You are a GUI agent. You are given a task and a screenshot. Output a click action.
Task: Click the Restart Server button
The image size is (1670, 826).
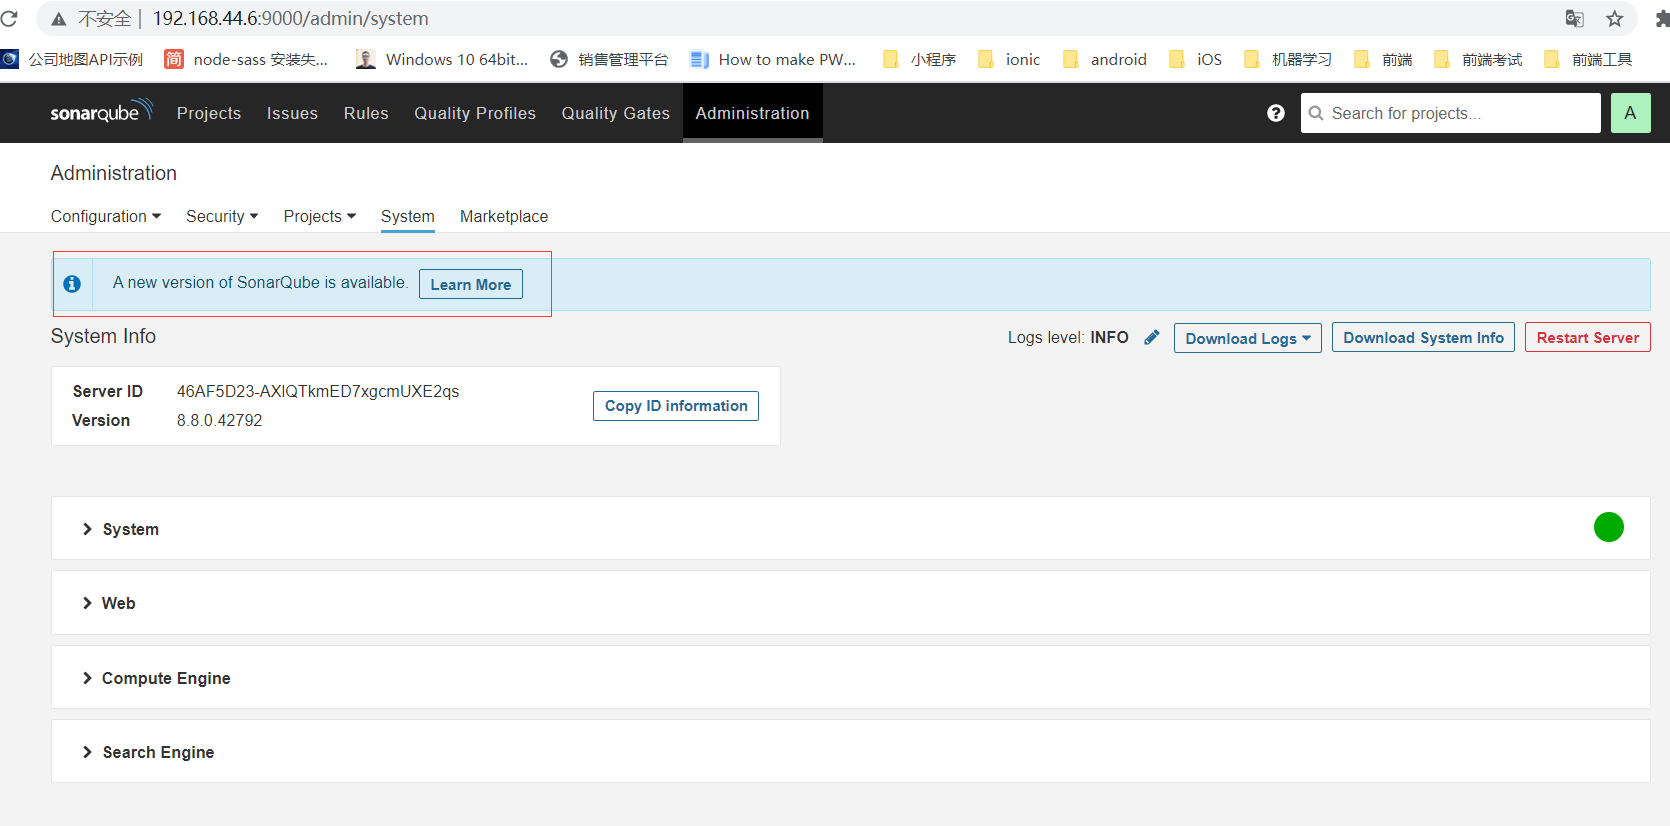pyautogui.click(x=1587, y=338)
